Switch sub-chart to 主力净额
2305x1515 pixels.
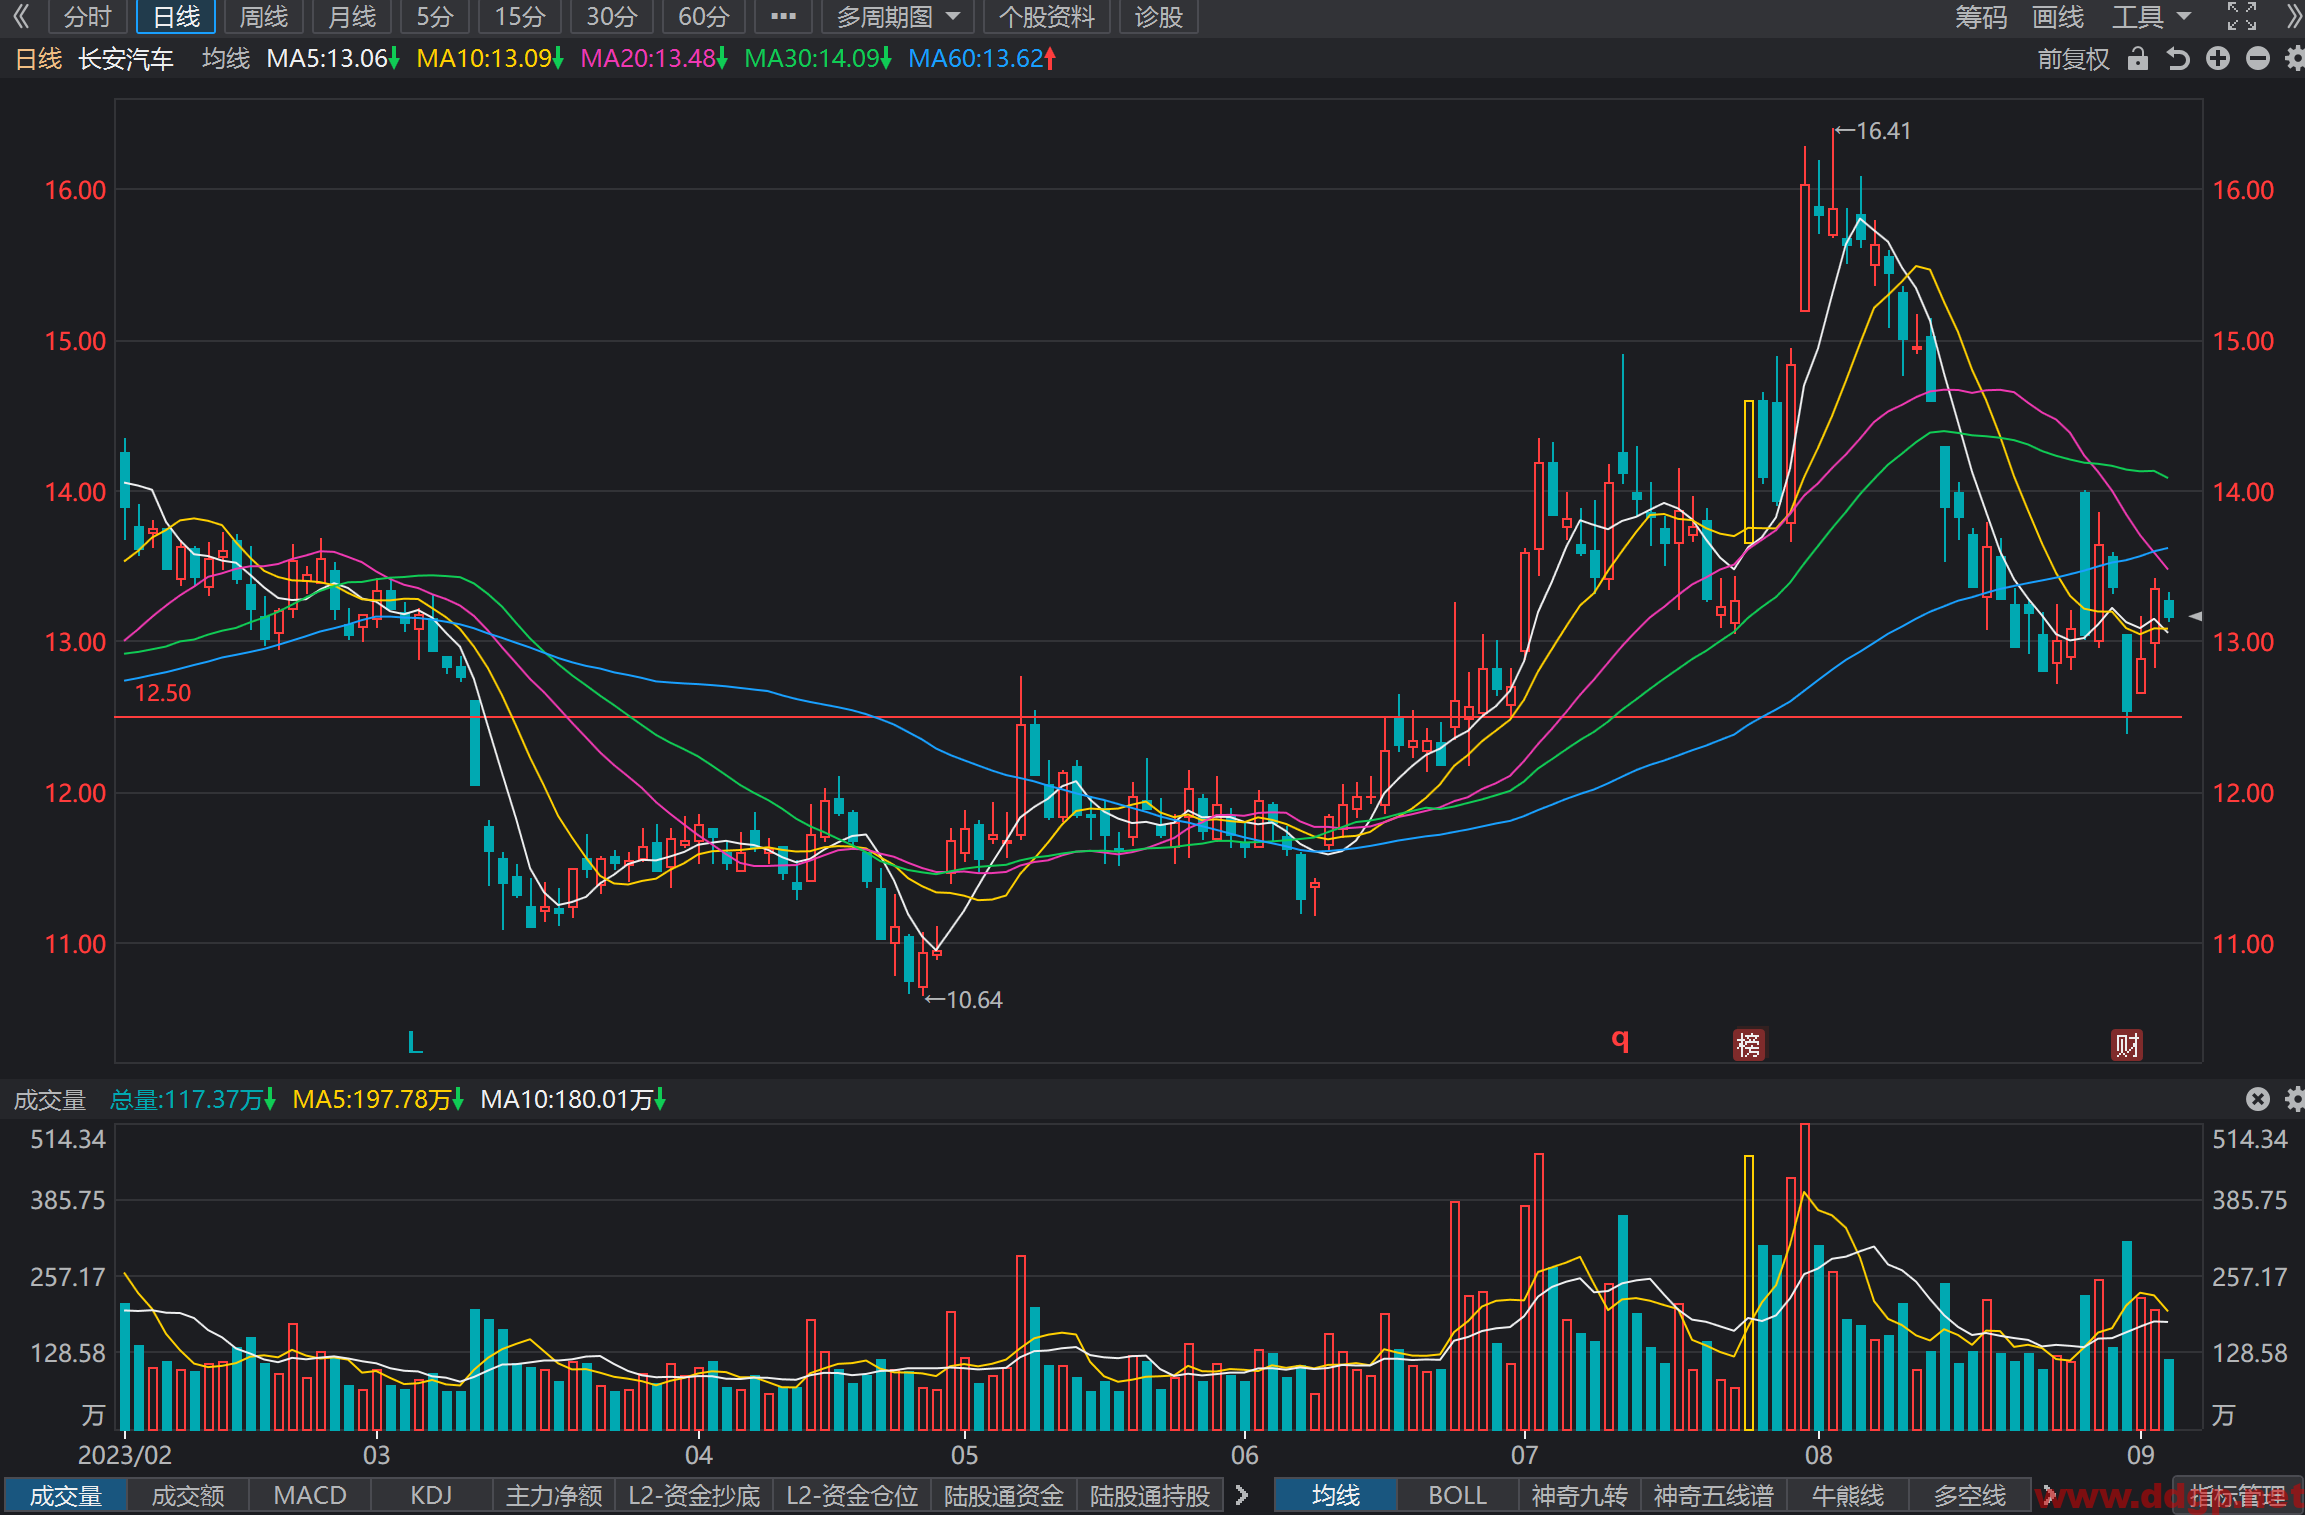coord(554,1496)
